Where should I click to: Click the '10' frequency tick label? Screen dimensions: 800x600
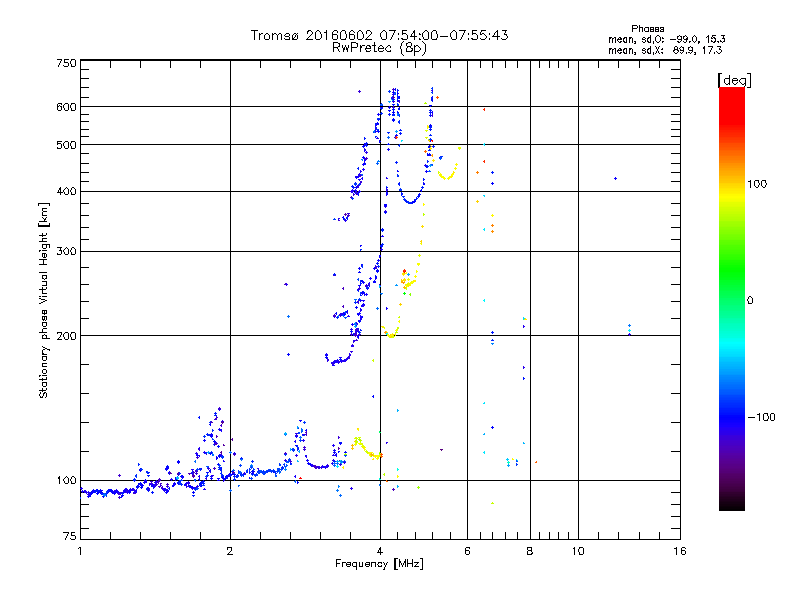tap(578, 551)
